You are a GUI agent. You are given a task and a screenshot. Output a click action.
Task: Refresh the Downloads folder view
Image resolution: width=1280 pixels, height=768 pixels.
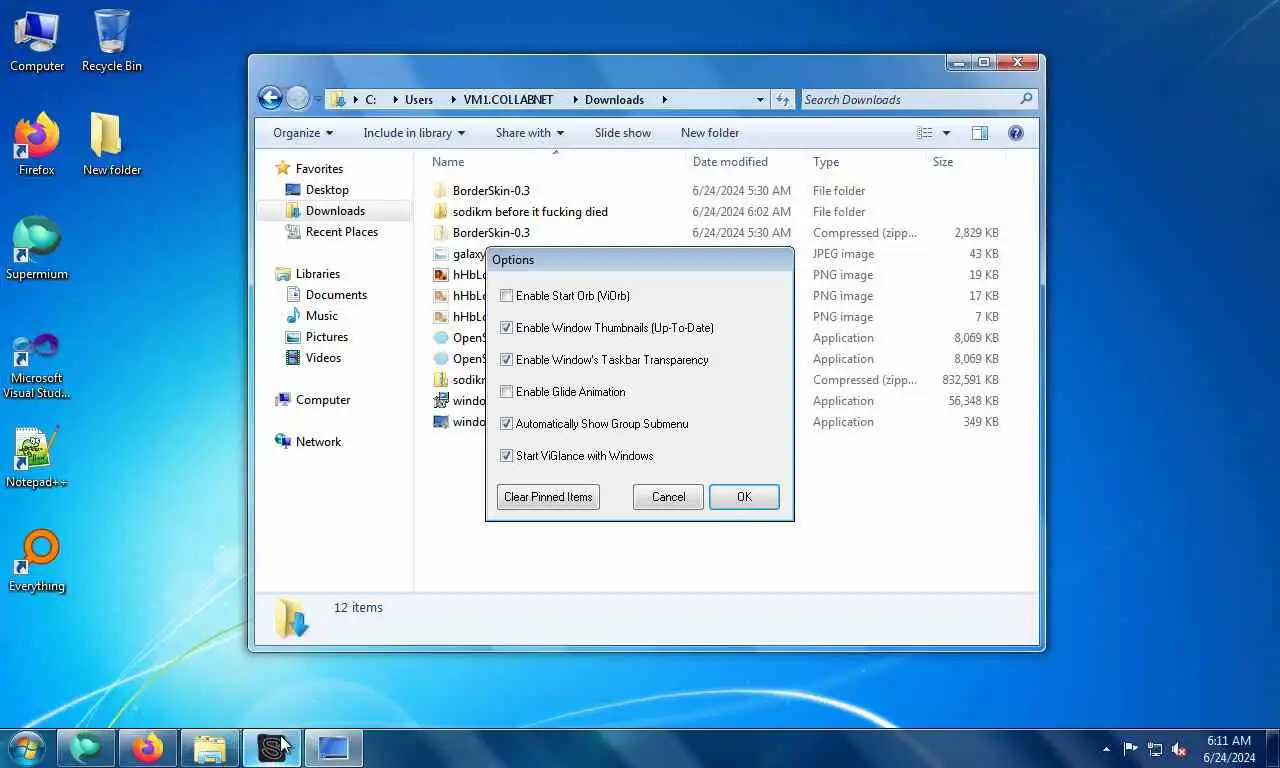(783, 100)
